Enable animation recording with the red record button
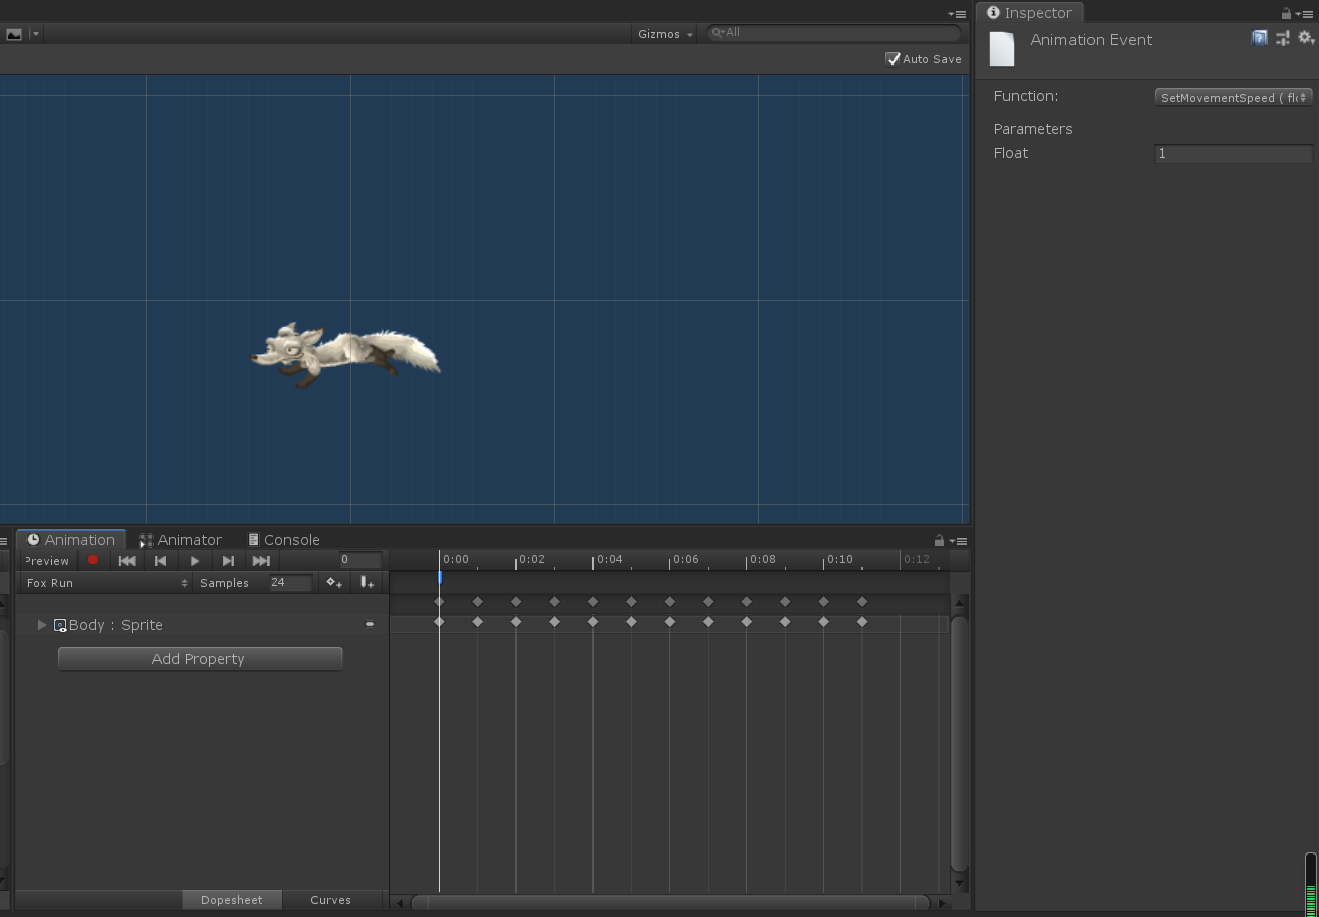 (x=93, y=561)
